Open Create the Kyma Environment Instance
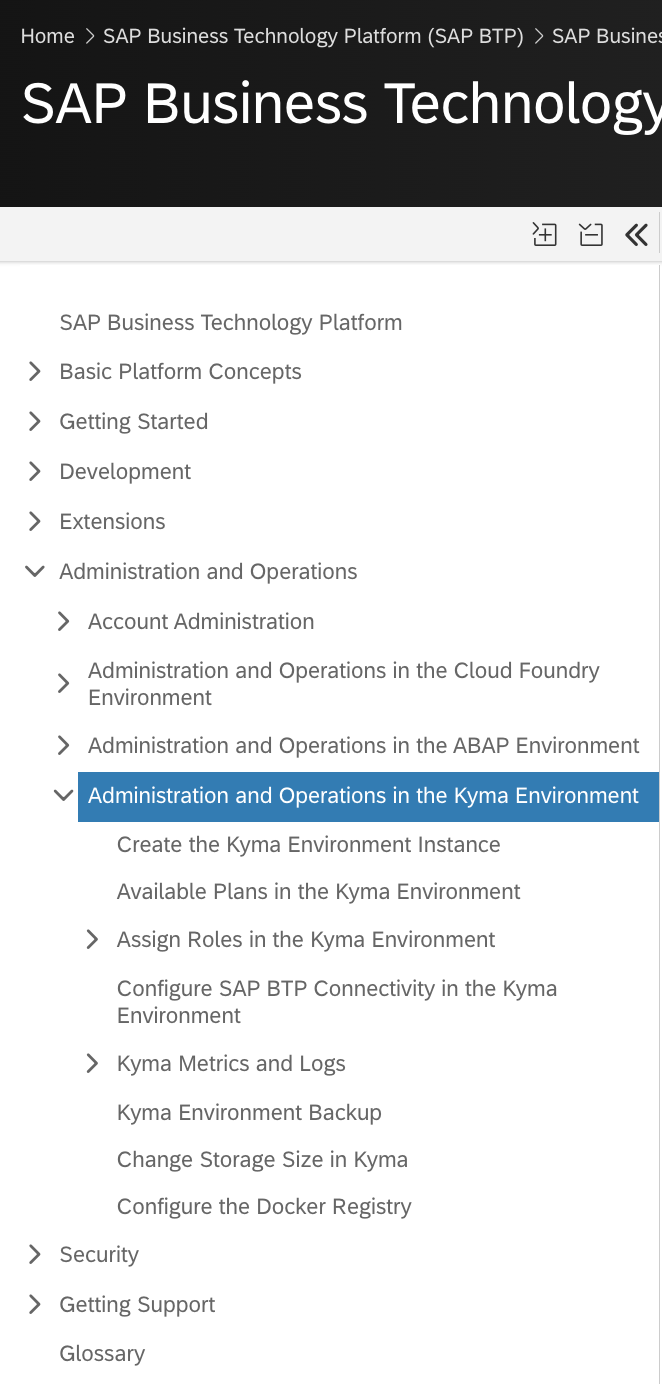 (x=308, y=845)
